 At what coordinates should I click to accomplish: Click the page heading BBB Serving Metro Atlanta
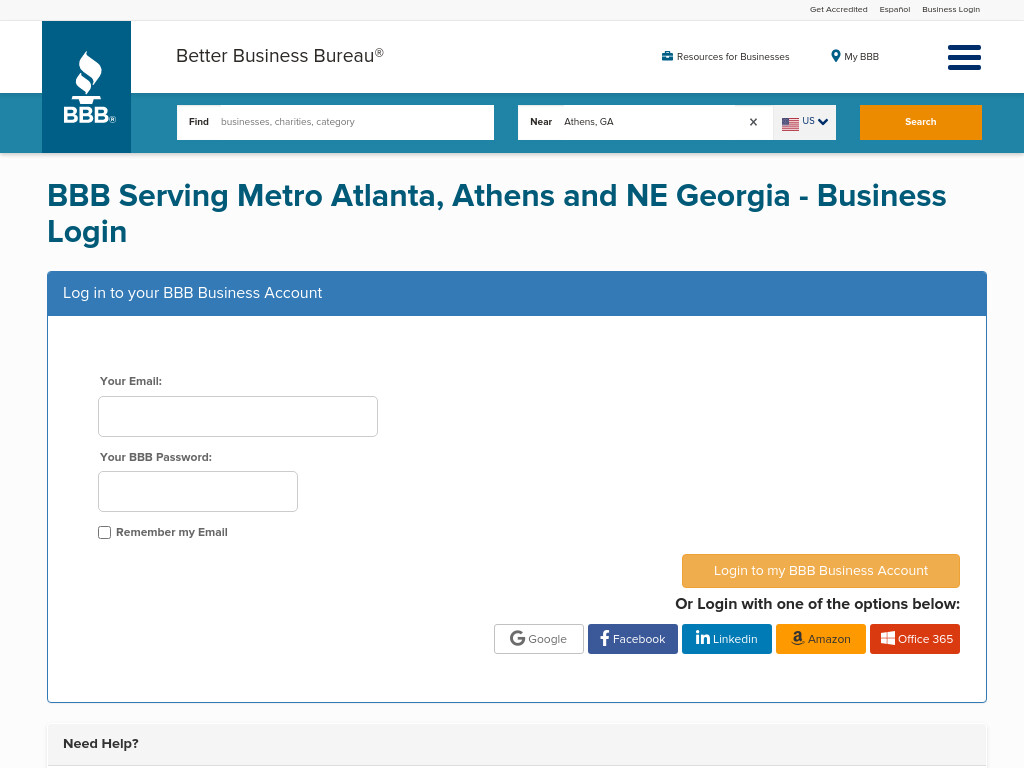(x=496, y=214)
